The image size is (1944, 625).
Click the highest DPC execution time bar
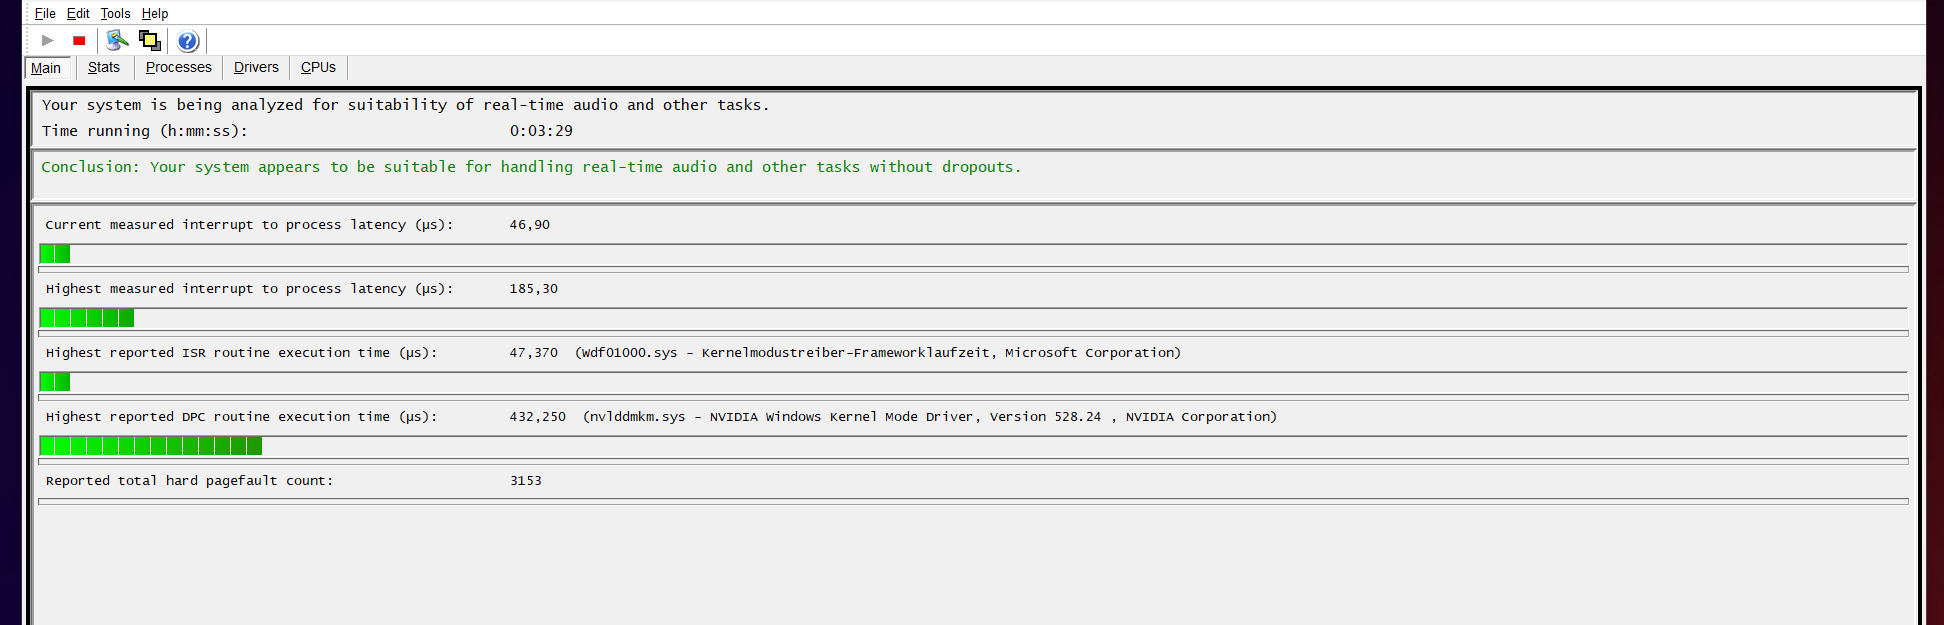point(151,446)
